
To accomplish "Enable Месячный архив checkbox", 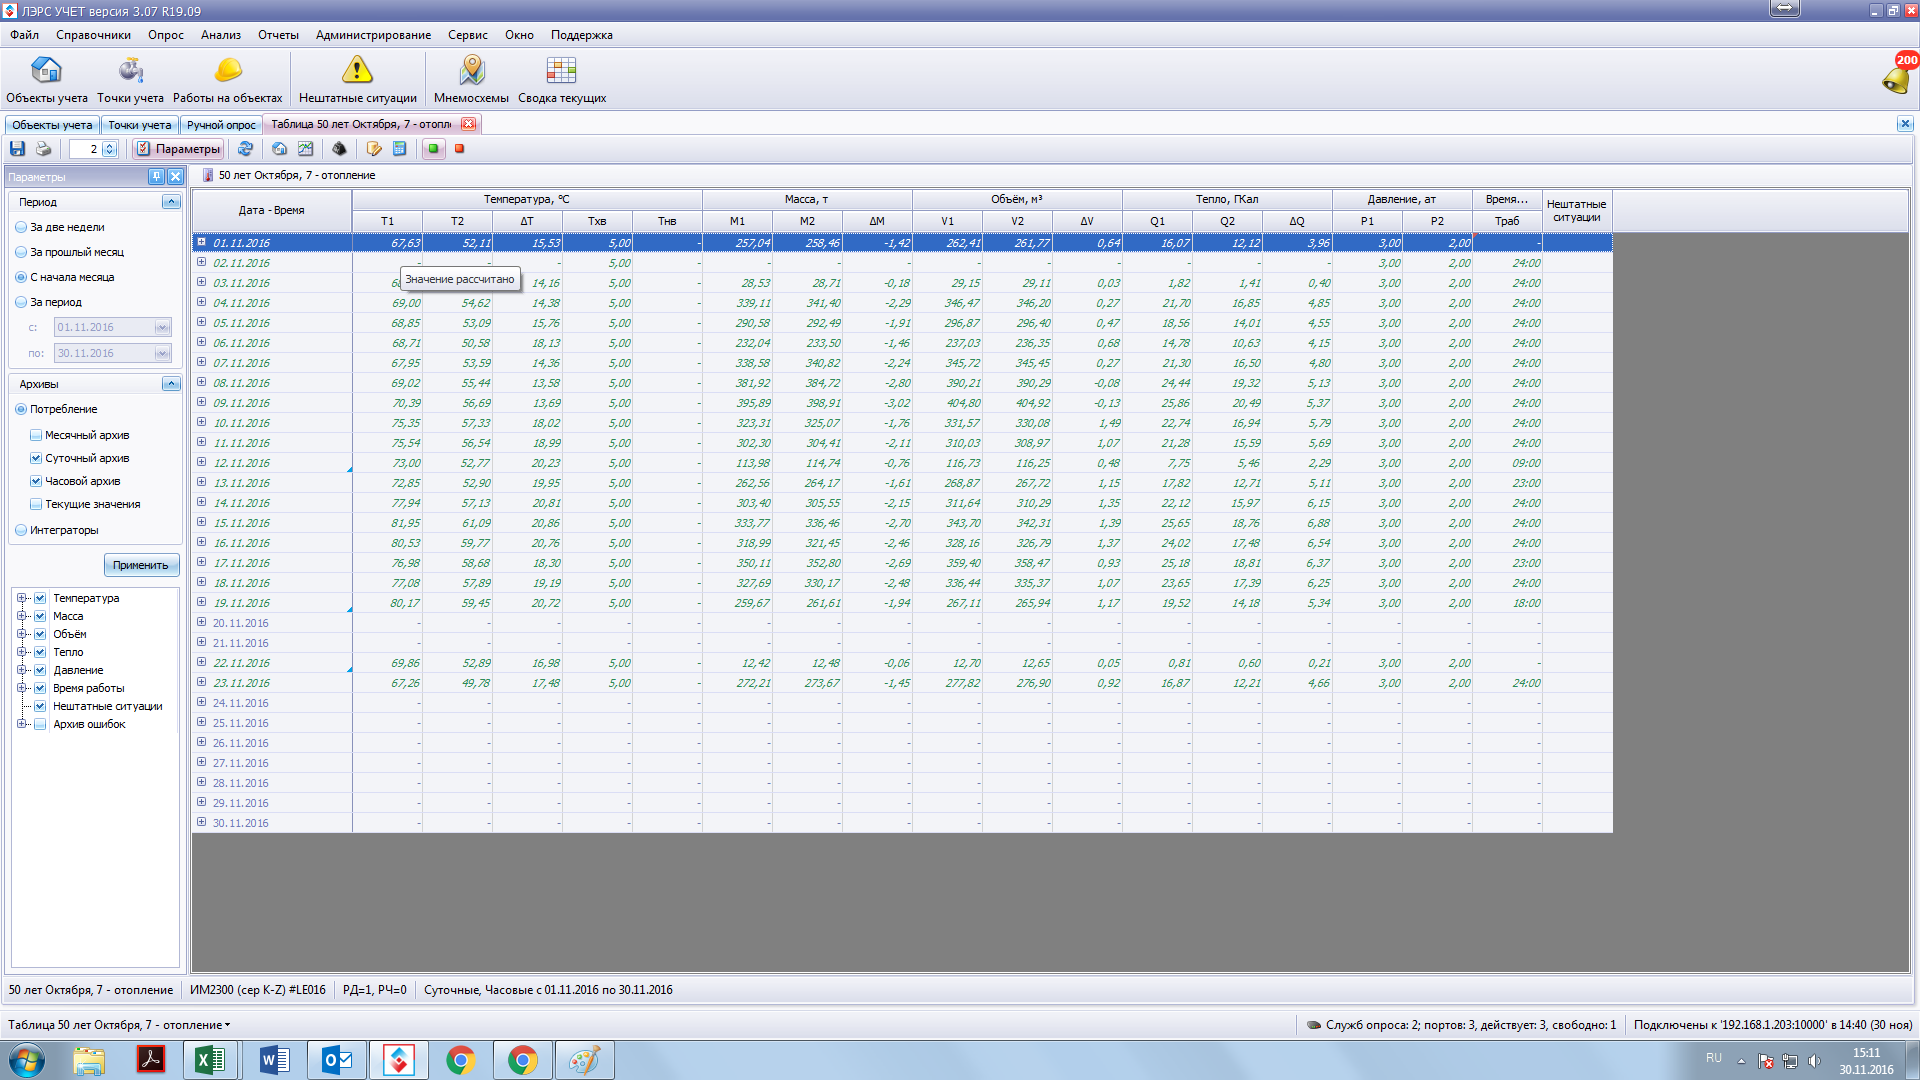I will tap(36, 435).
